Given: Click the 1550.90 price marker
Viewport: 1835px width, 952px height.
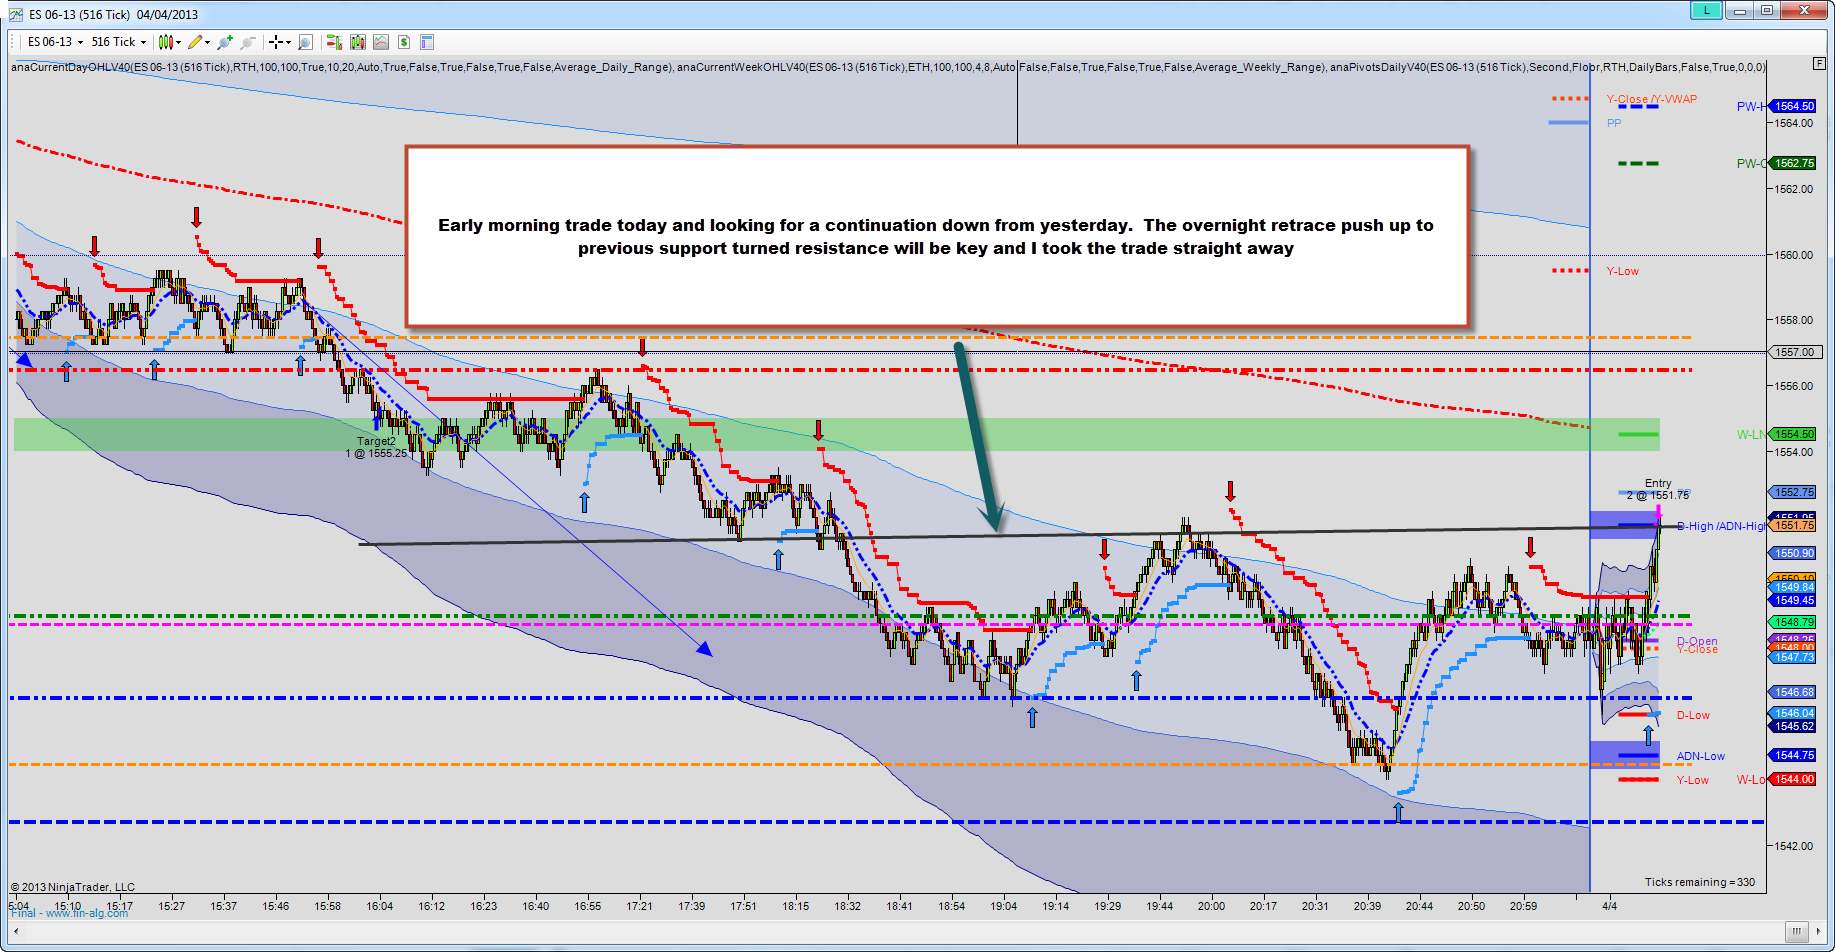Looking at the screenshot, I should [1794, 553].
